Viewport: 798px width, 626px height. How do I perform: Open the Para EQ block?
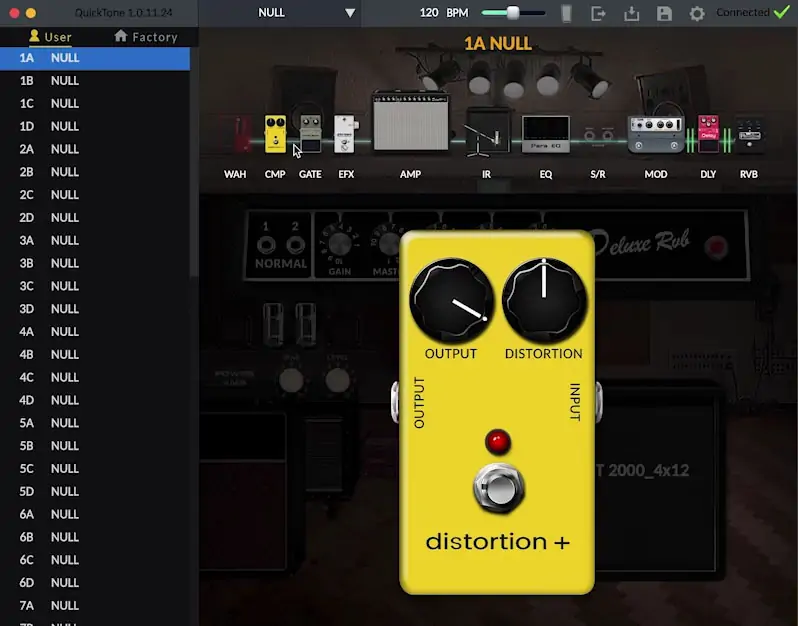546,134
